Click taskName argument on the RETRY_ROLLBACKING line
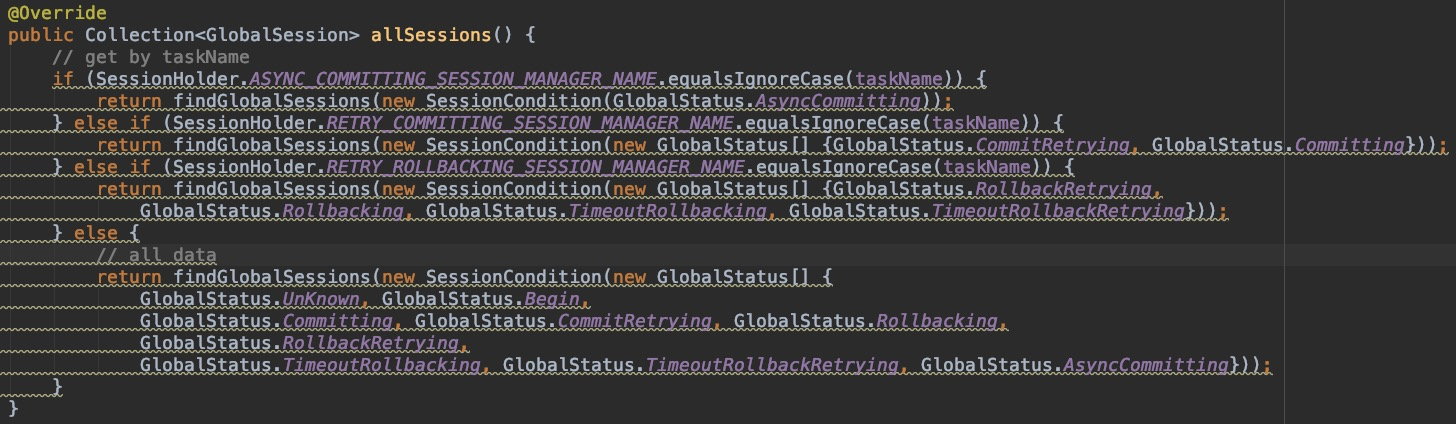This screenshot has width=1456, height=424. coord(987,166)
